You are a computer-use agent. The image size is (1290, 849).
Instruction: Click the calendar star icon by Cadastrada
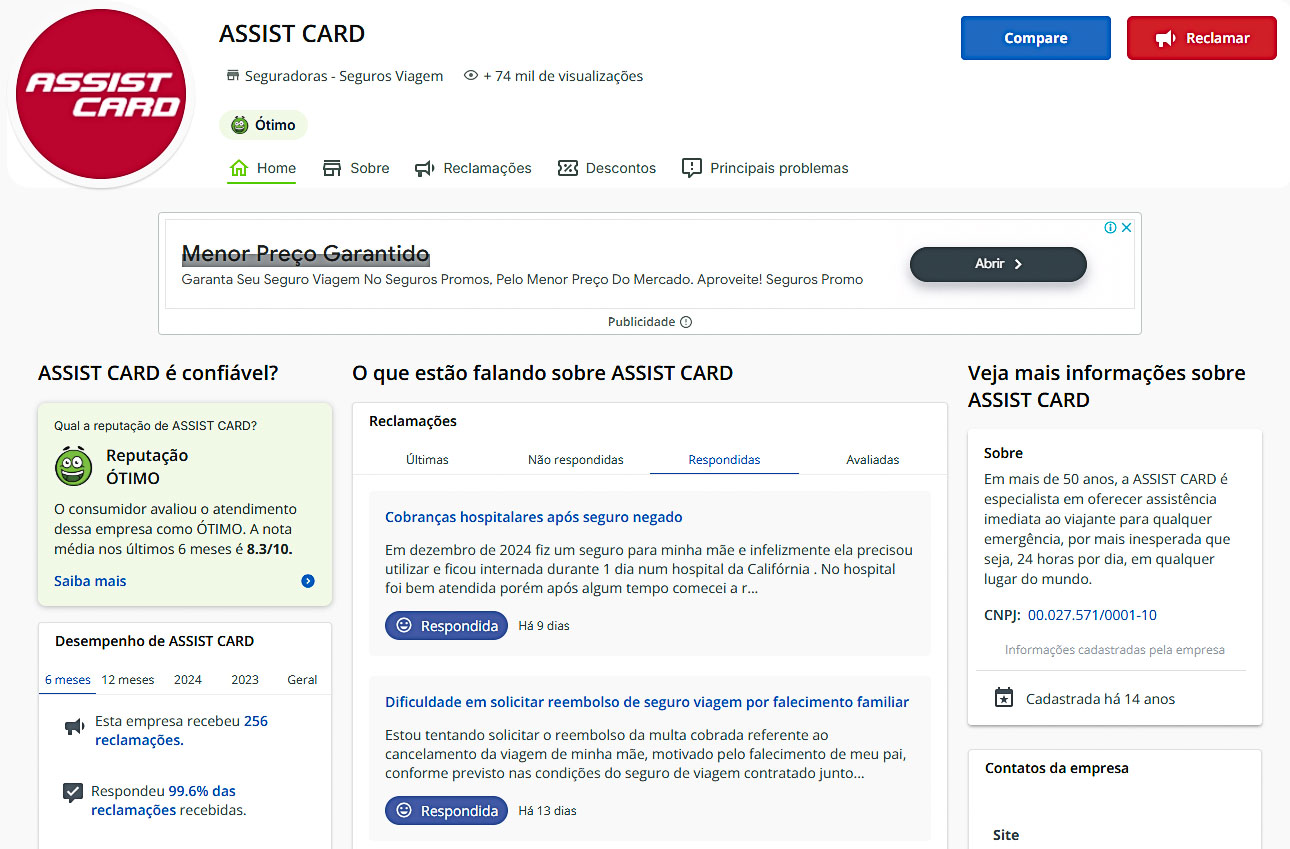[x=1004, y=698]
